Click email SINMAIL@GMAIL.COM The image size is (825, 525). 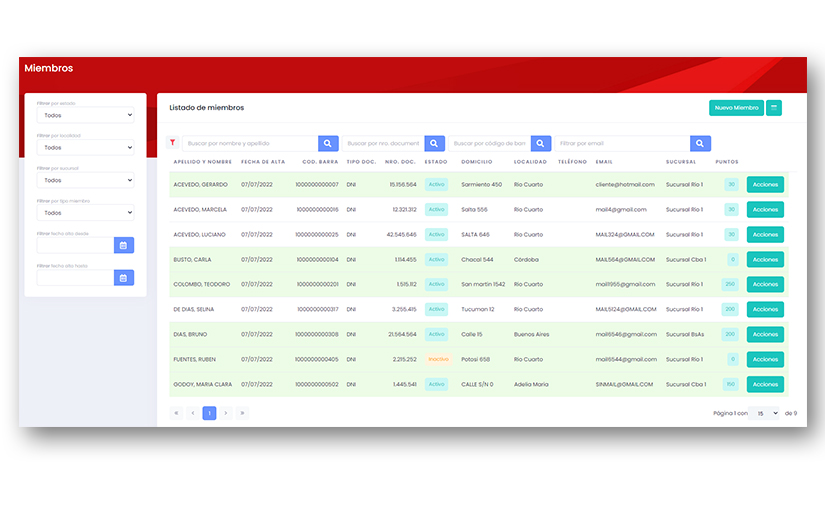point(624,384)
